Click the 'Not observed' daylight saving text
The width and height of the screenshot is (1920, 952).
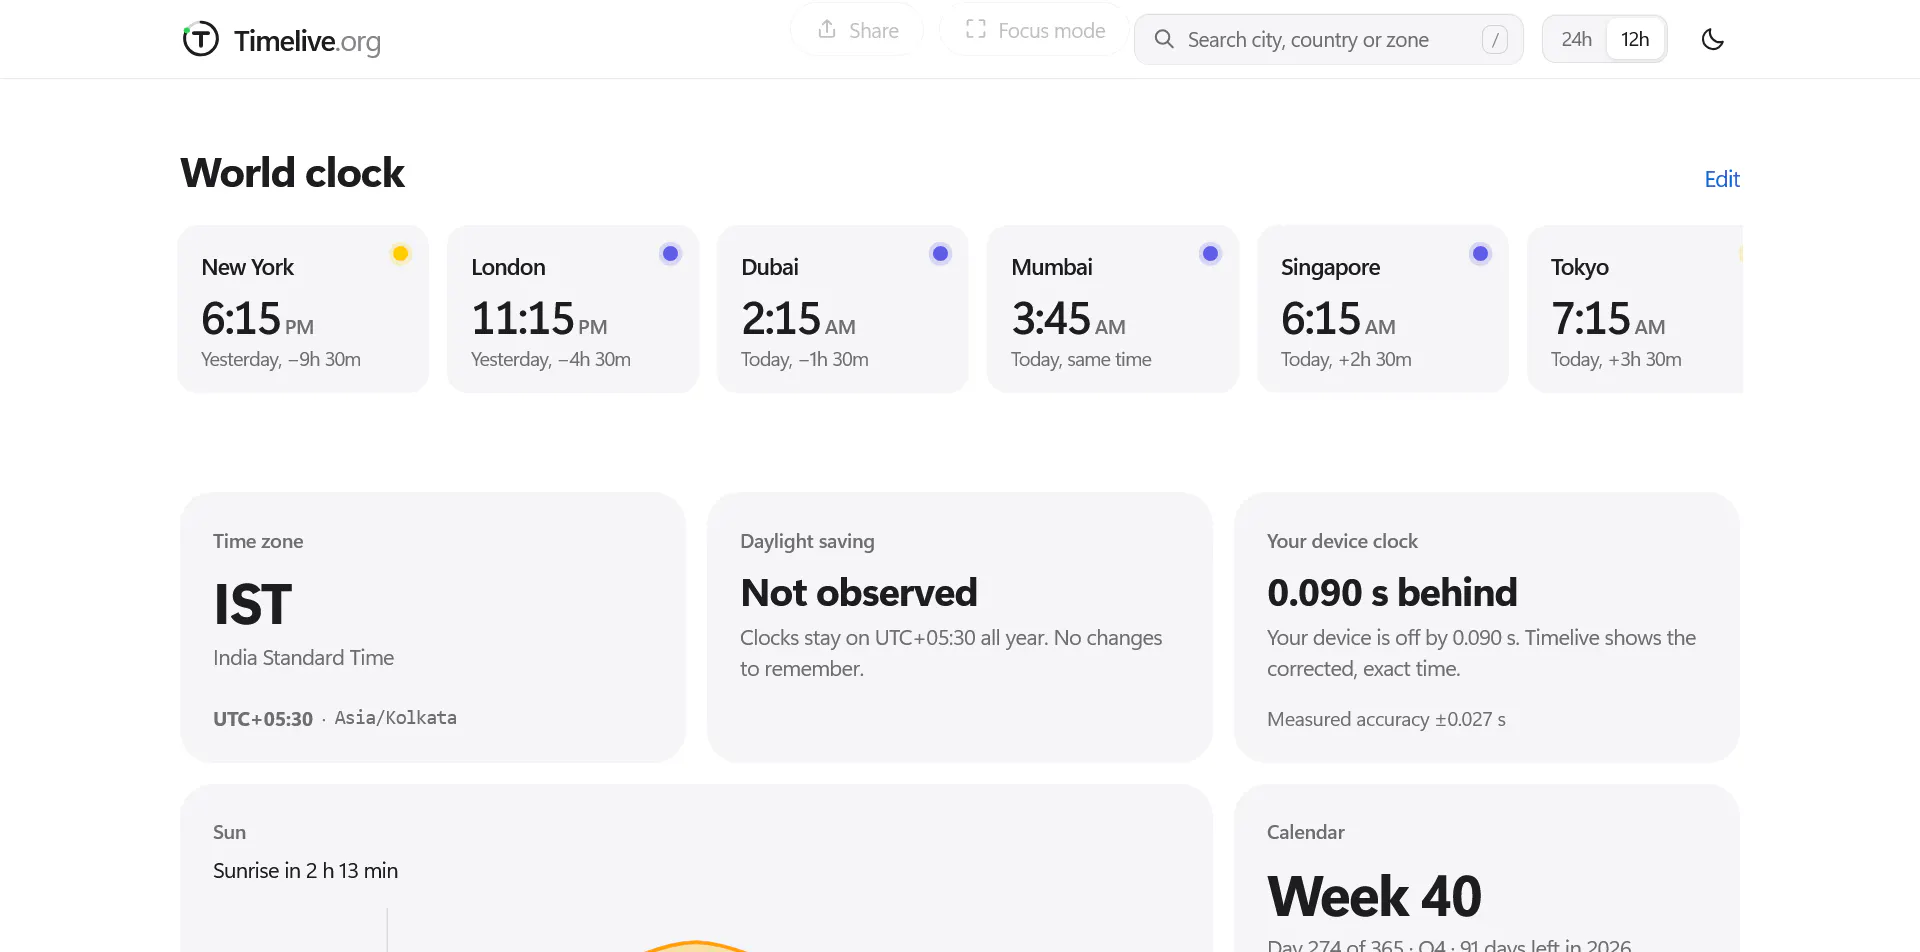(x=859, y=593)
